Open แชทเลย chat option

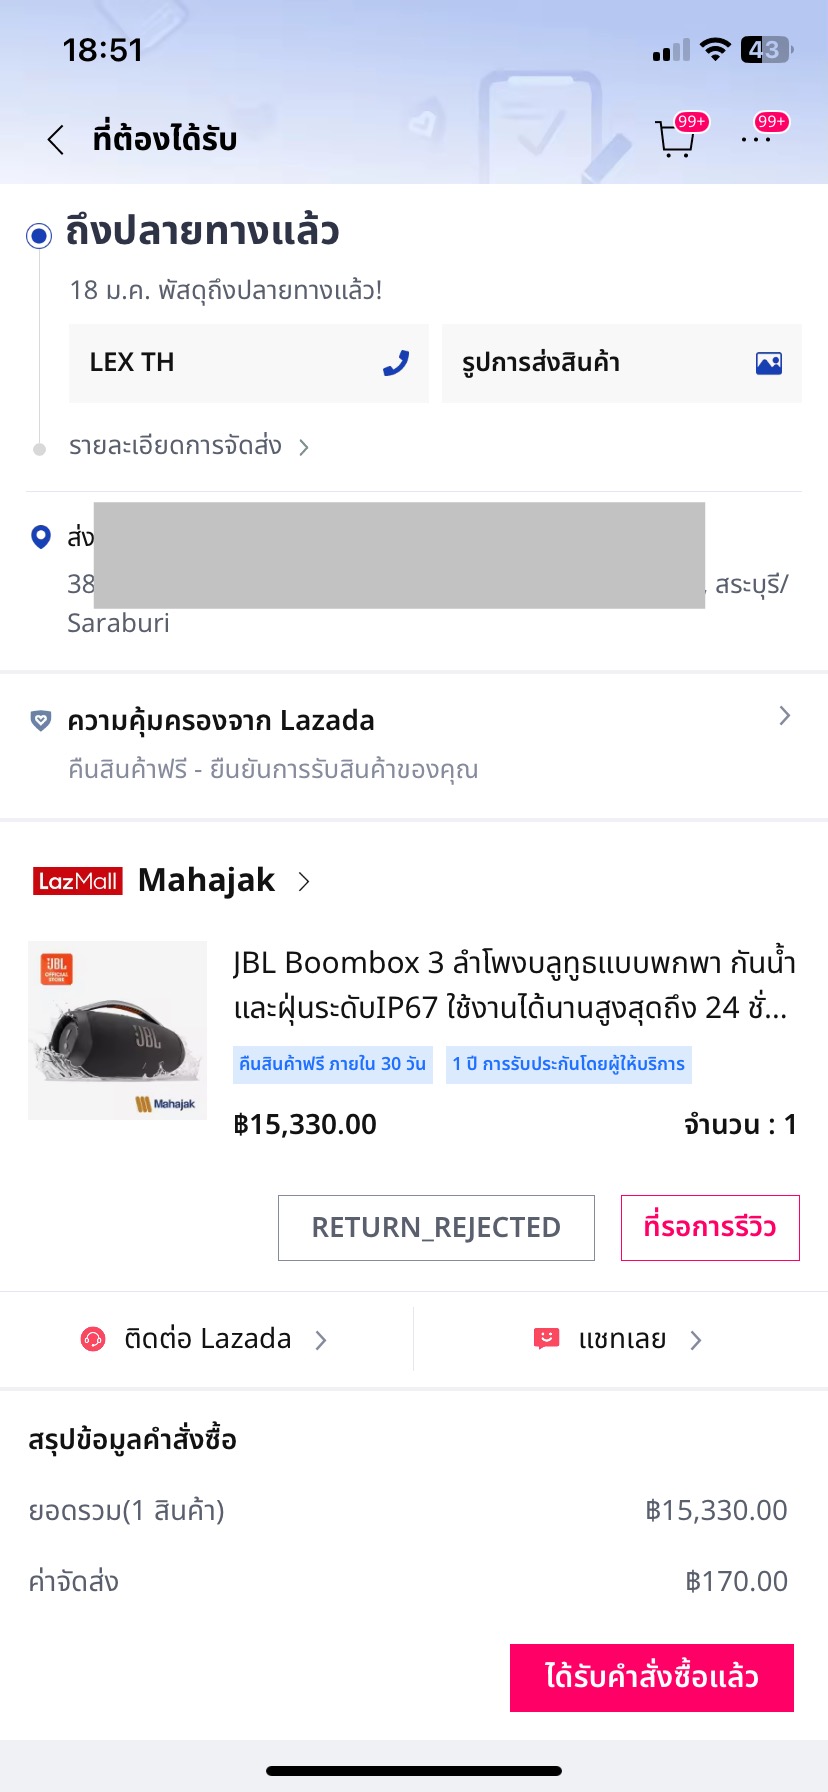tap(622, 1339)
